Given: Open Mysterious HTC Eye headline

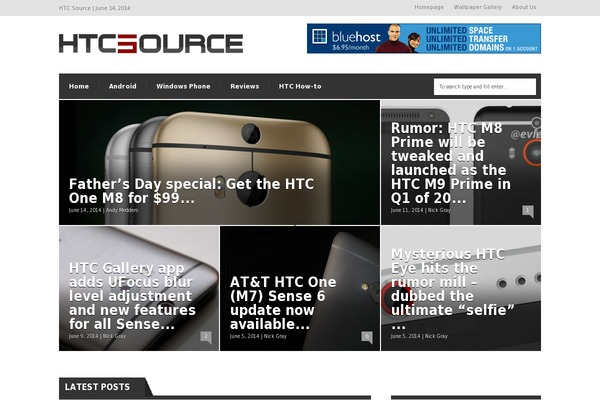Looking at the screenshot, I should (x=453, y=289).
